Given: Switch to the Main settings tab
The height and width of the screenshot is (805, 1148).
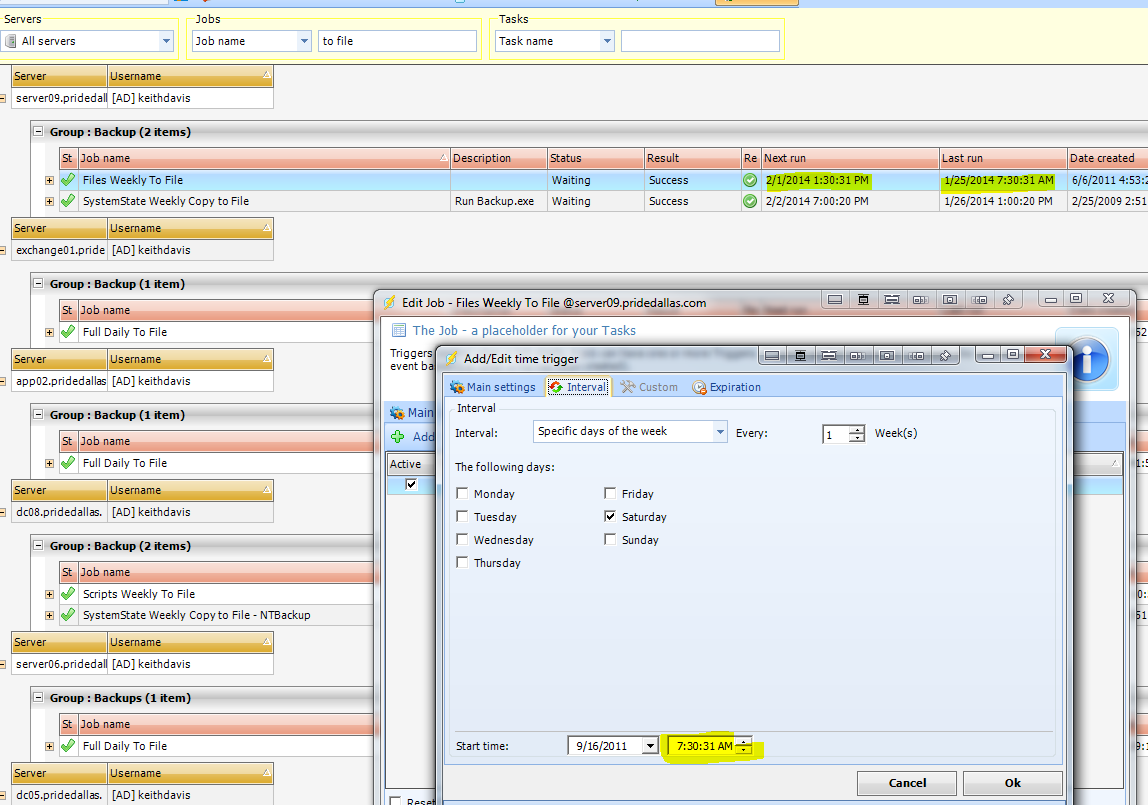Looking at the screenshot, I should click(492, 387).
